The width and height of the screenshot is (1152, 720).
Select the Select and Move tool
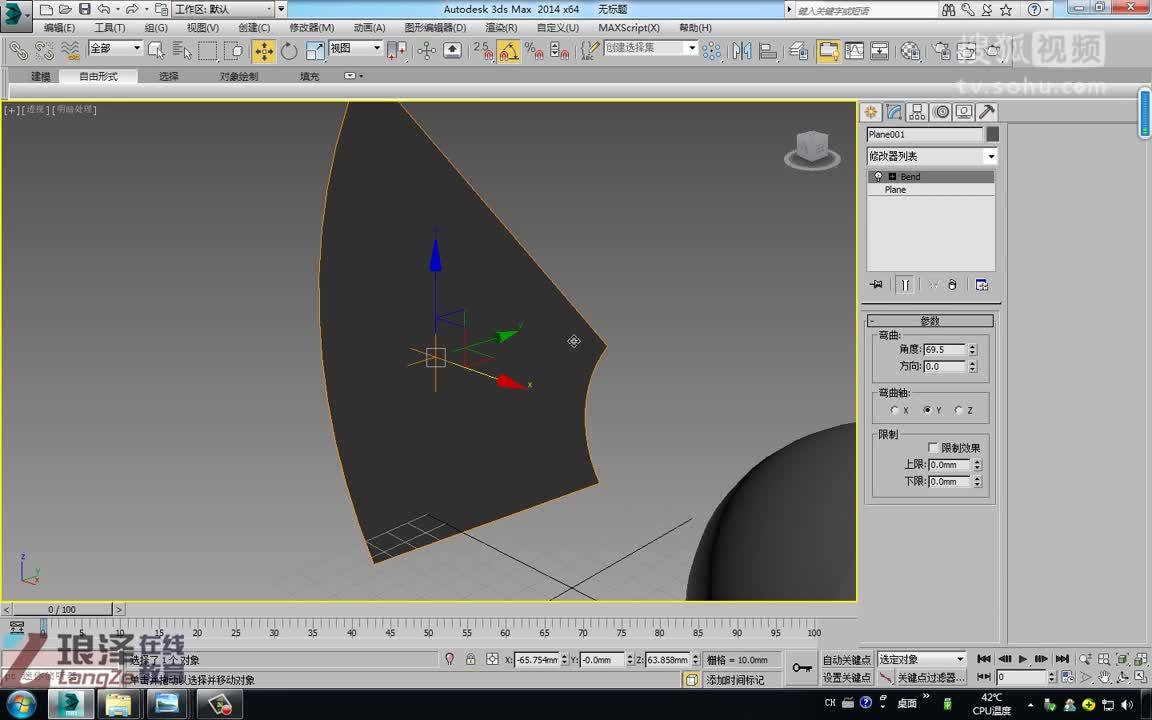[x=264, y=49]
